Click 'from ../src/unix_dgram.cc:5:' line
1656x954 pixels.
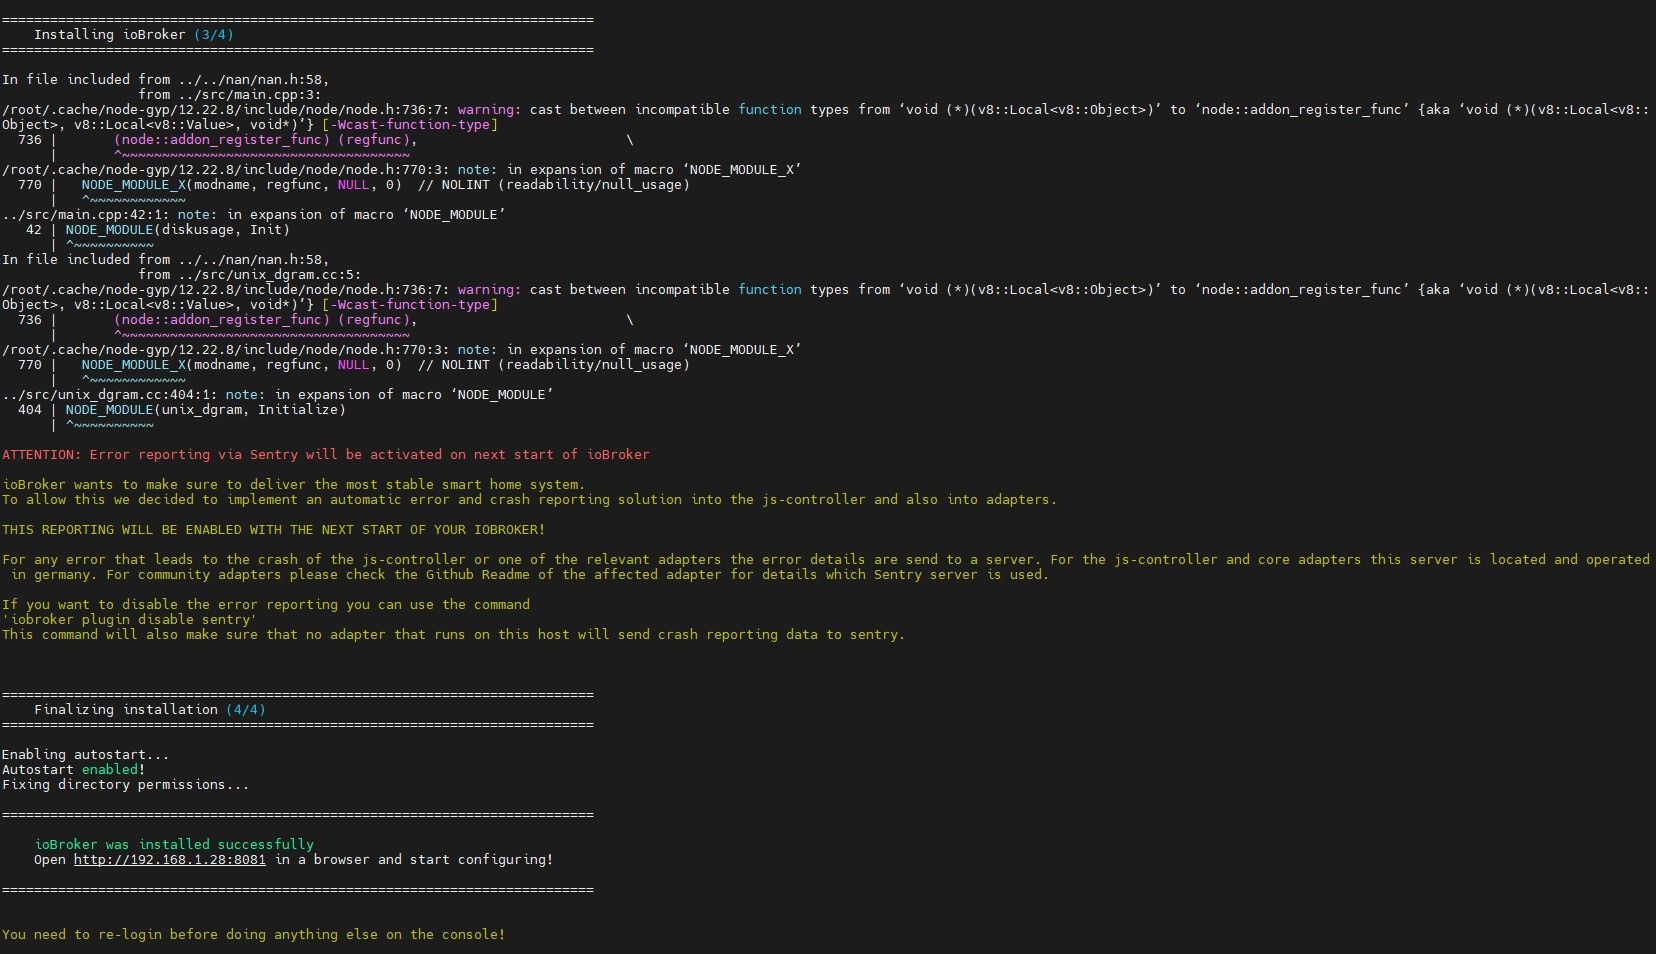(250, 274)
